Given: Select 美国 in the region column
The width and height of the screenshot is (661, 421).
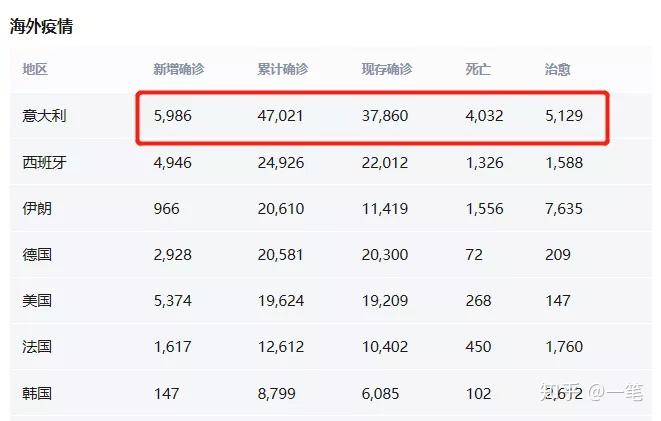Looking at the screenshot, I should coord(37,300).
